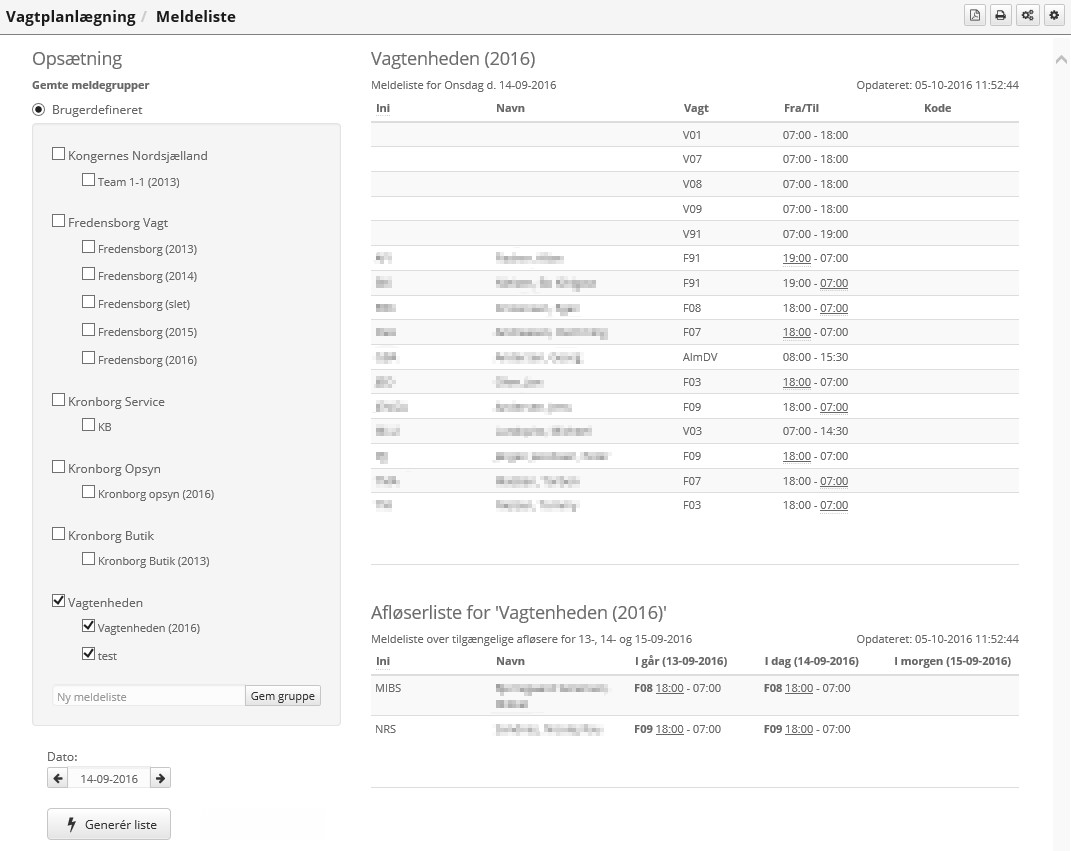Check the Kronborg opsyn (2016) checkbox
This screenshot has height=851, width=1071.
click(89, 492)
